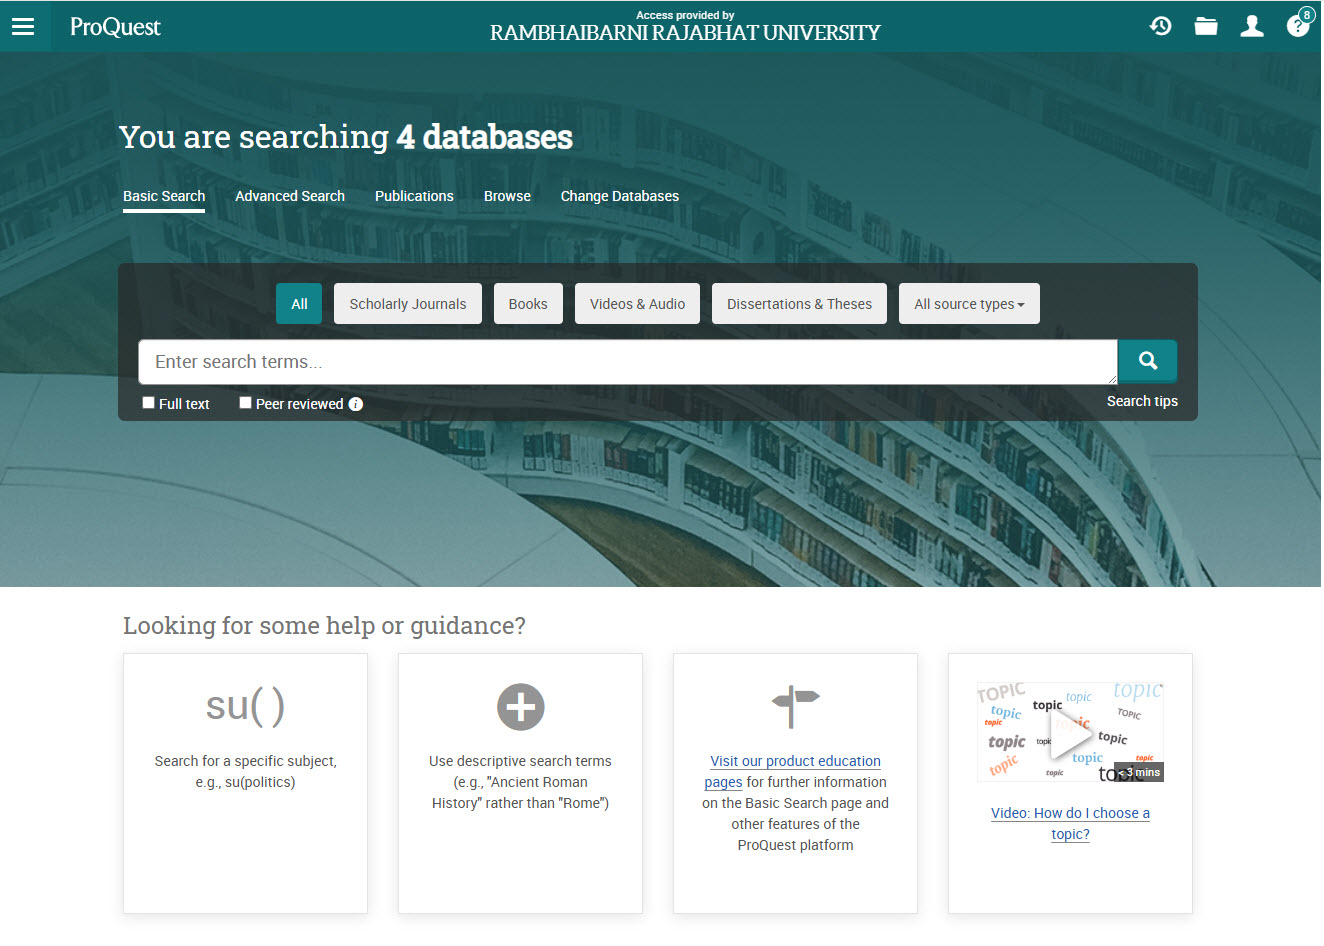The width and height of the screenshot is (1324, 946).
Task: Select the All source filter button
Action: 299,304
